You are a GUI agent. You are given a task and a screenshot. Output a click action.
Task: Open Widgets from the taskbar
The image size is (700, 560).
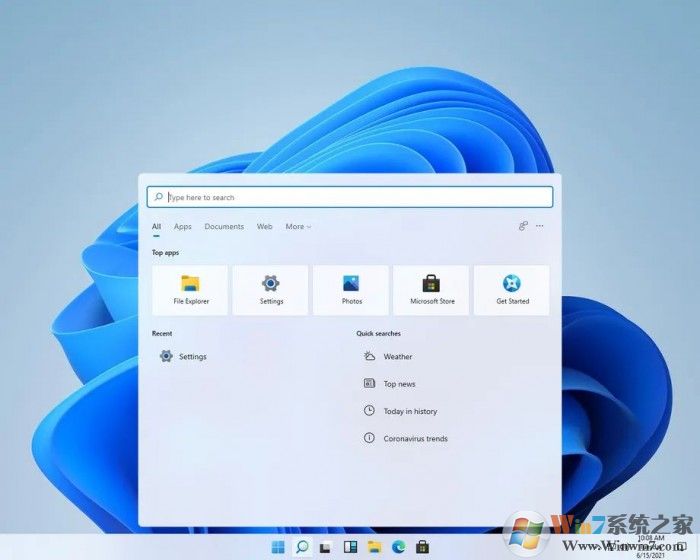click(350, 547)
